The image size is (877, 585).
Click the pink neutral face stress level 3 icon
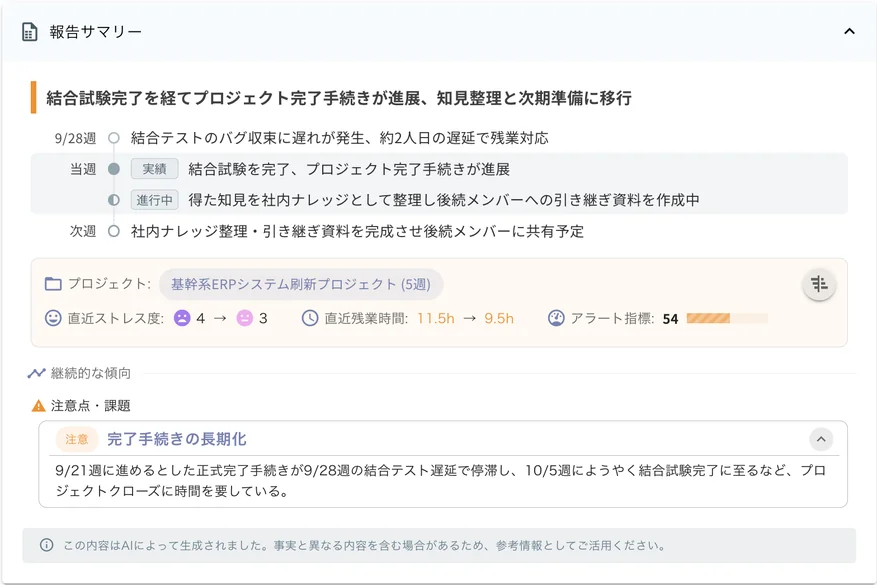click(x=244, y=318)
